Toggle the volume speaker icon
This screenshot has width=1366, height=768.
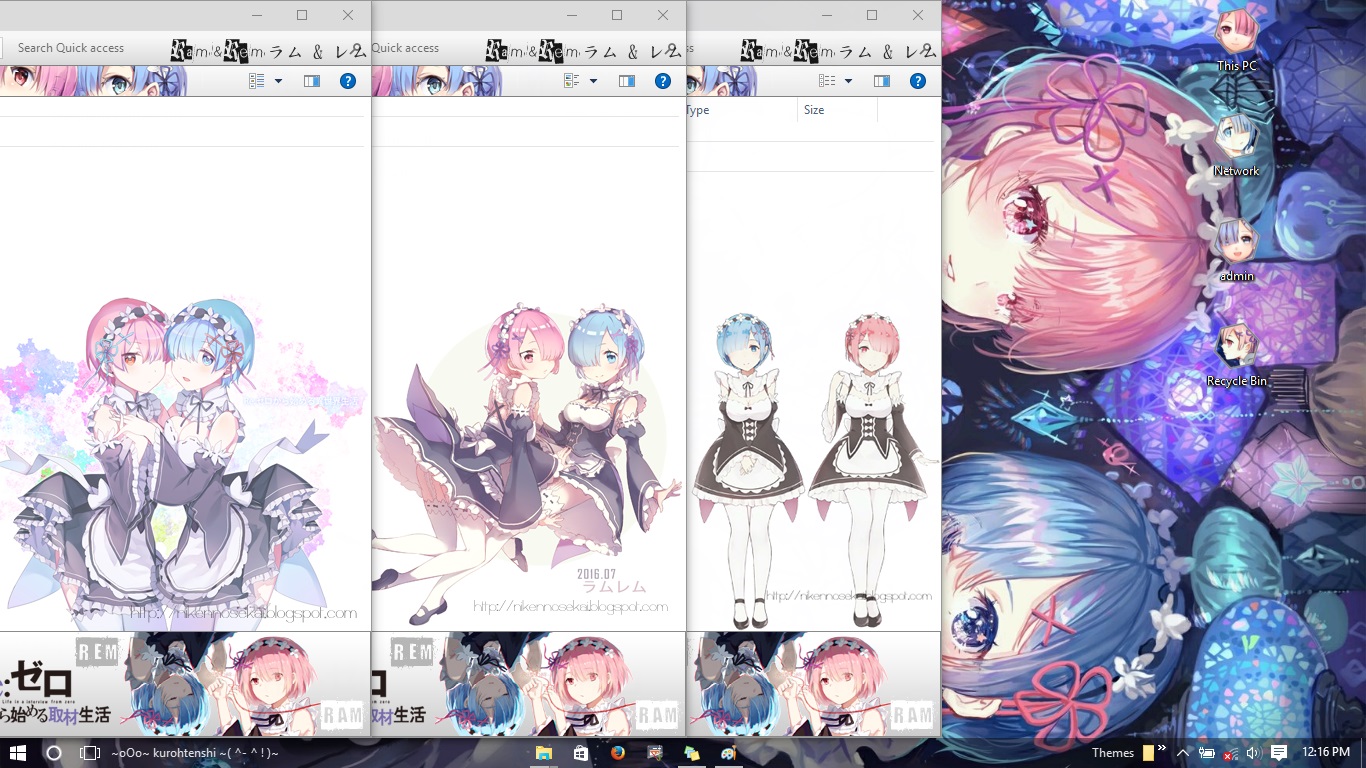coord(1254,752)
